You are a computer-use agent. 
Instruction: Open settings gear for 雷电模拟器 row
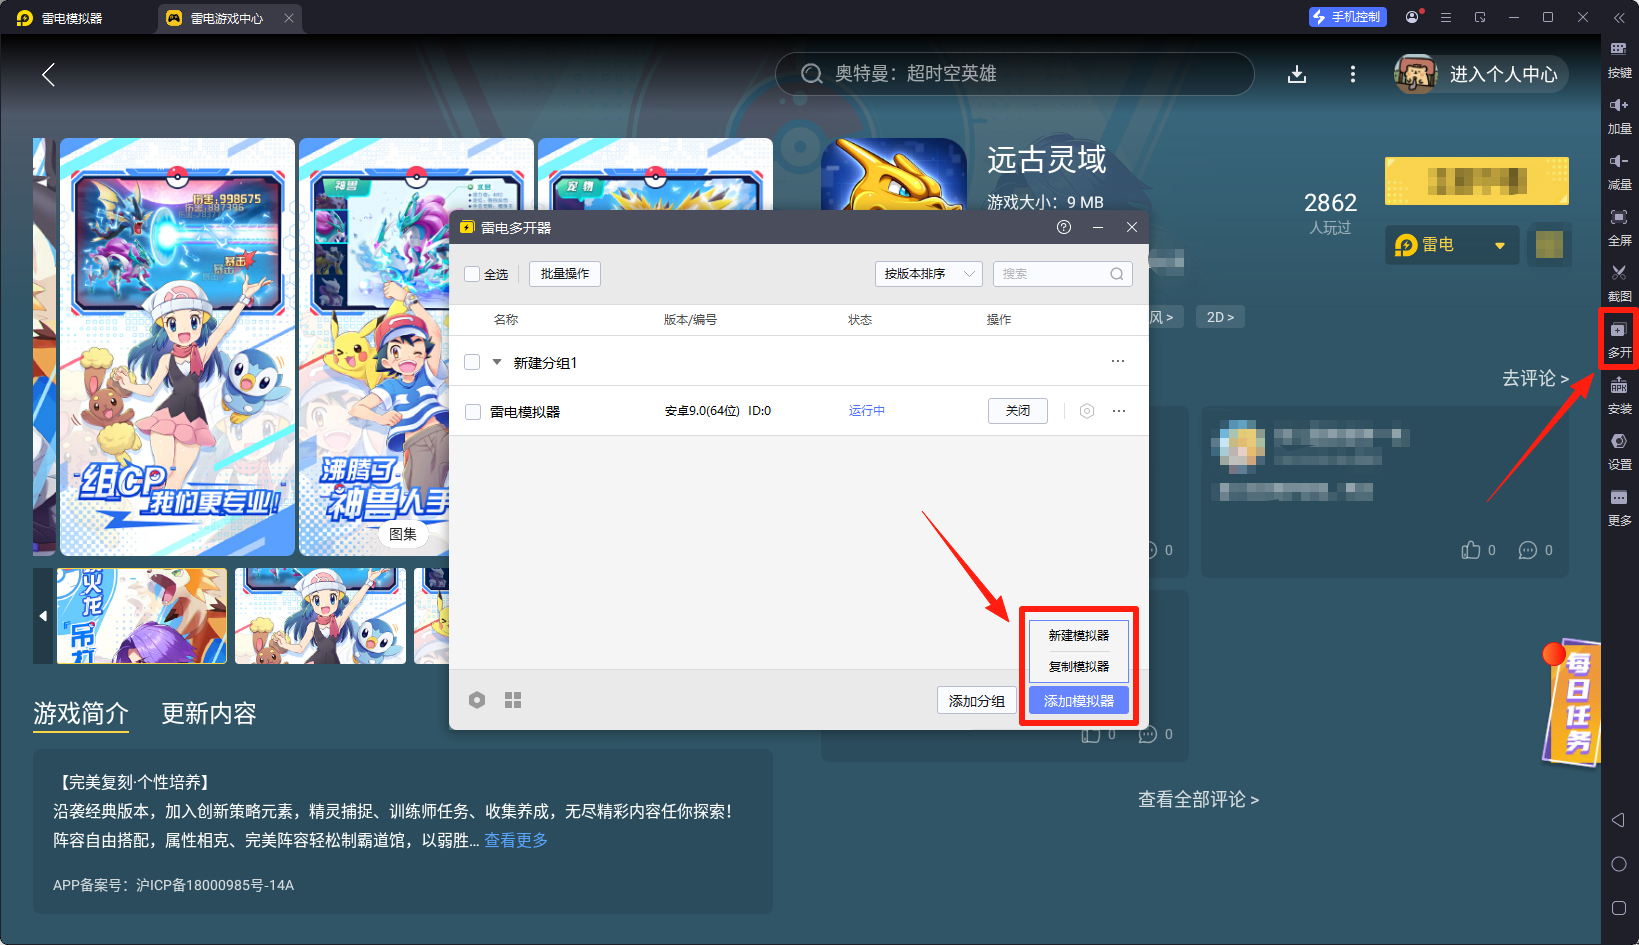(x=1087, y=411)
